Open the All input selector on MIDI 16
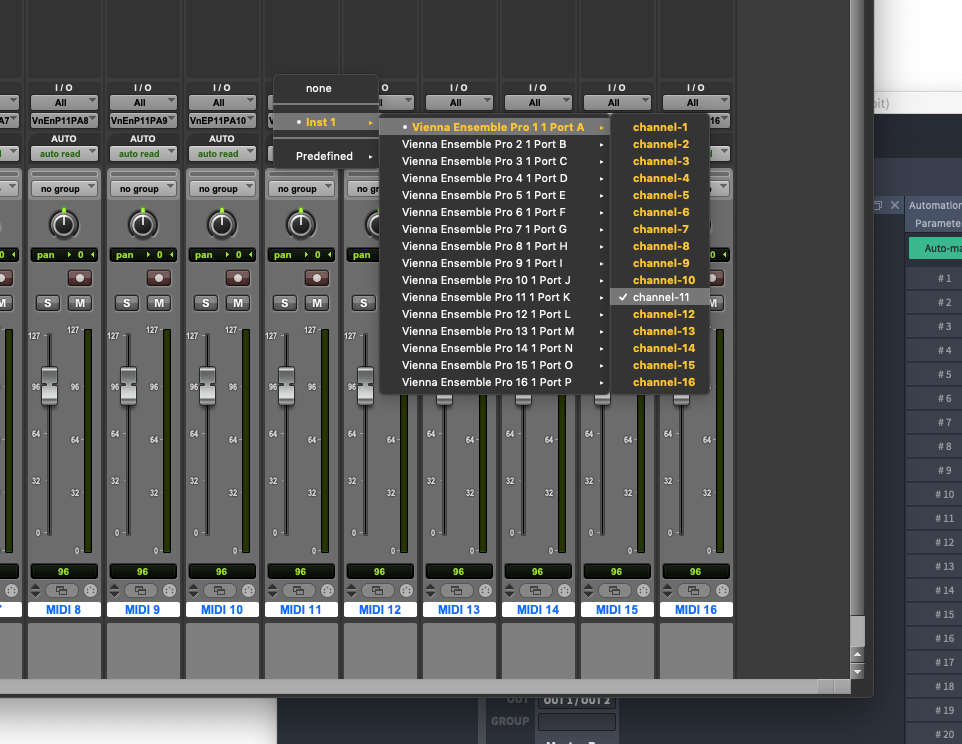The height and width of the screenshot is (744, 962). point(696,102)
